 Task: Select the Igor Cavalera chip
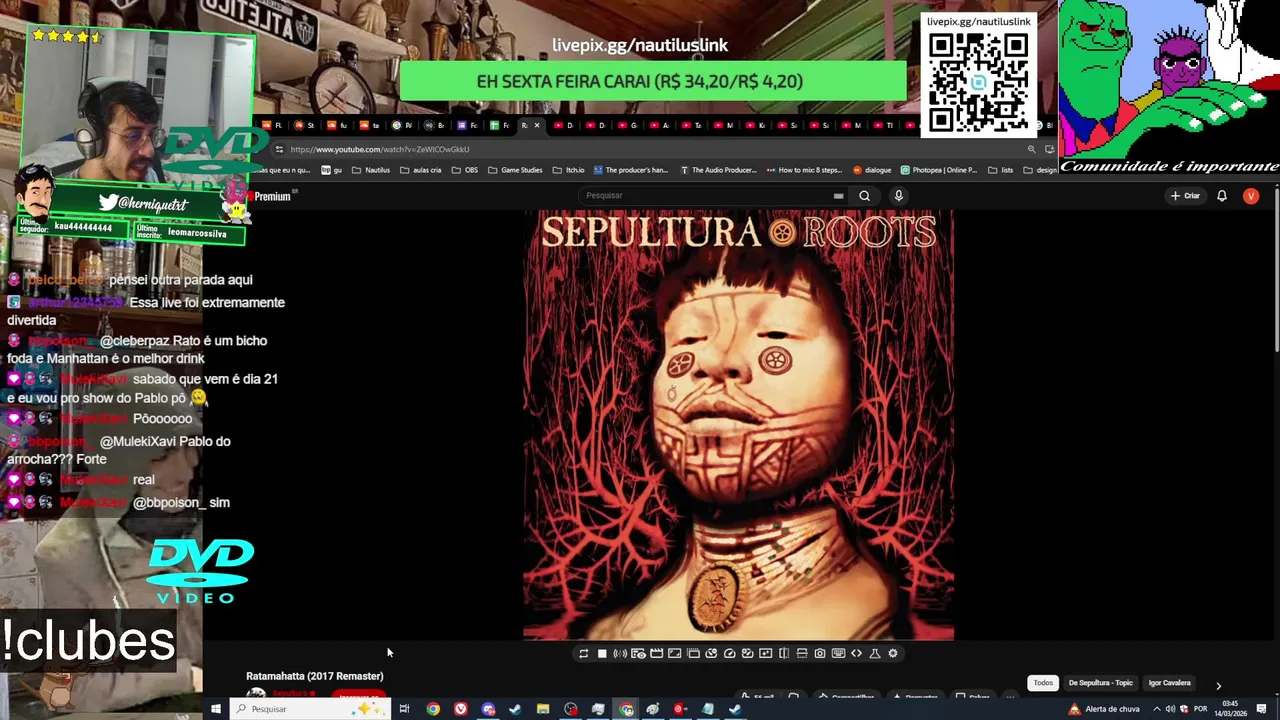coord(1169,683)
